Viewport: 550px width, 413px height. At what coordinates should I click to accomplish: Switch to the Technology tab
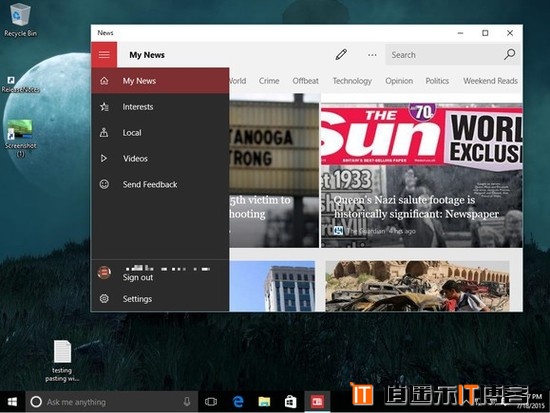[x=352, y=81]
